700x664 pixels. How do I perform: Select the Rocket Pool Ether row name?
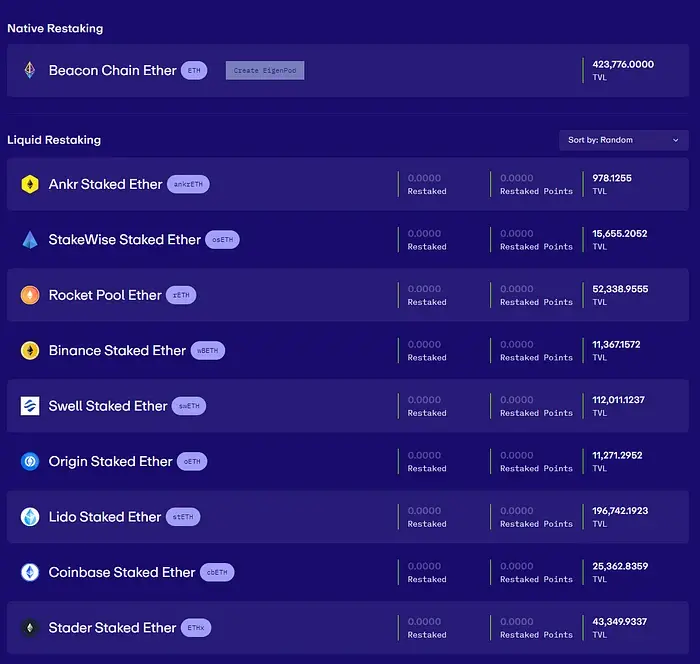(105, 295)
